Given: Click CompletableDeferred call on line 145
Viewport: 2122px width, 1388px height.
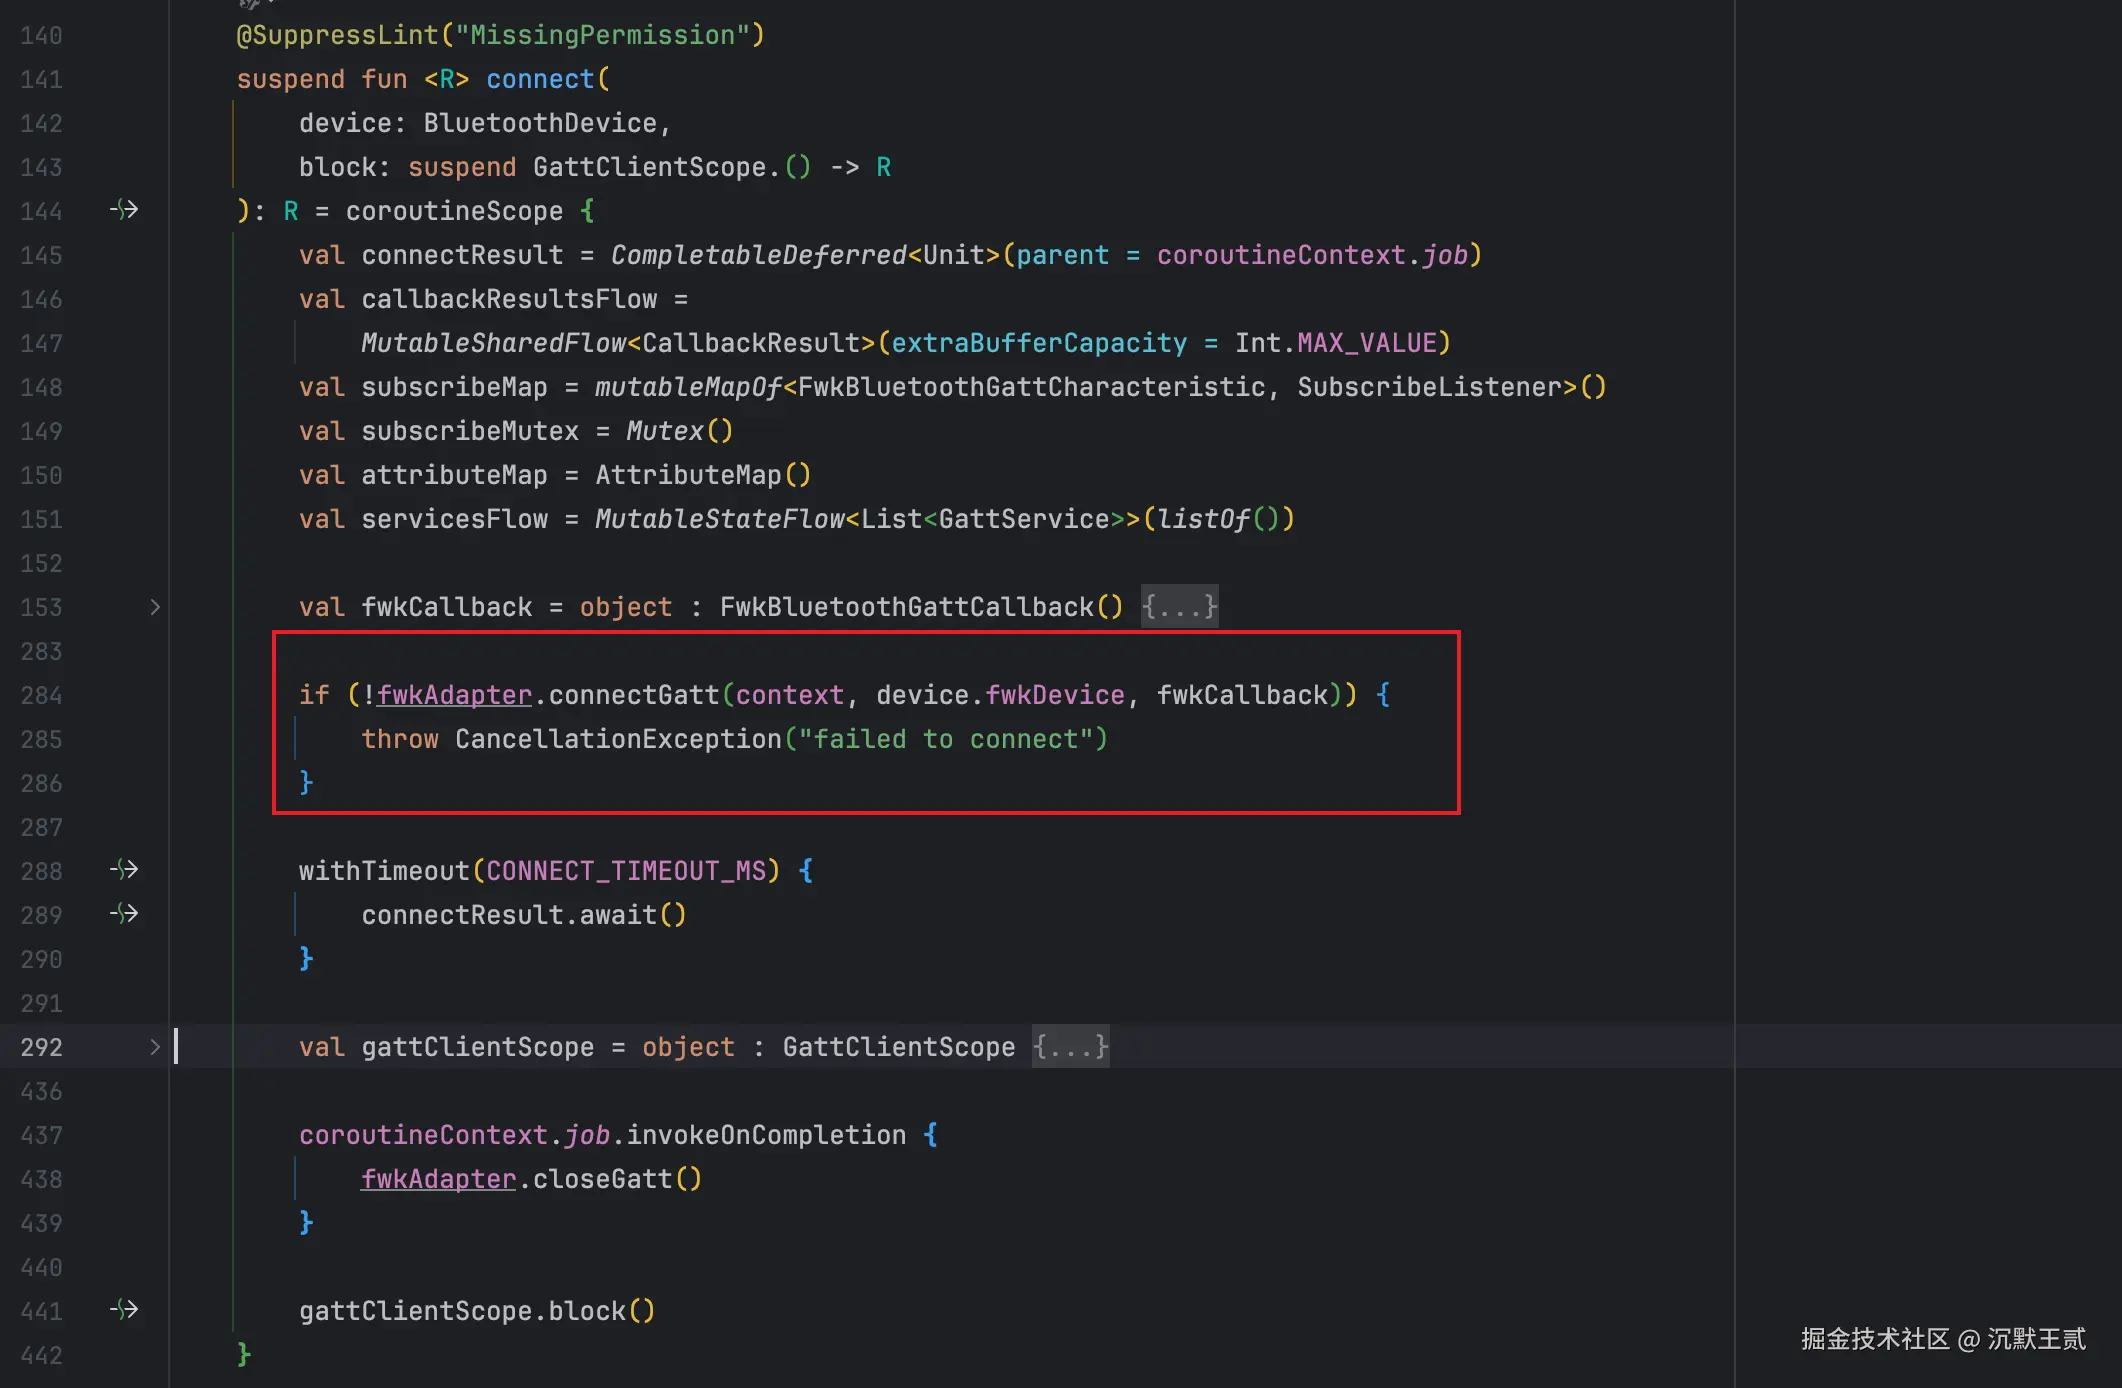Looking at the screenshot, I should [x=758, y=255].
